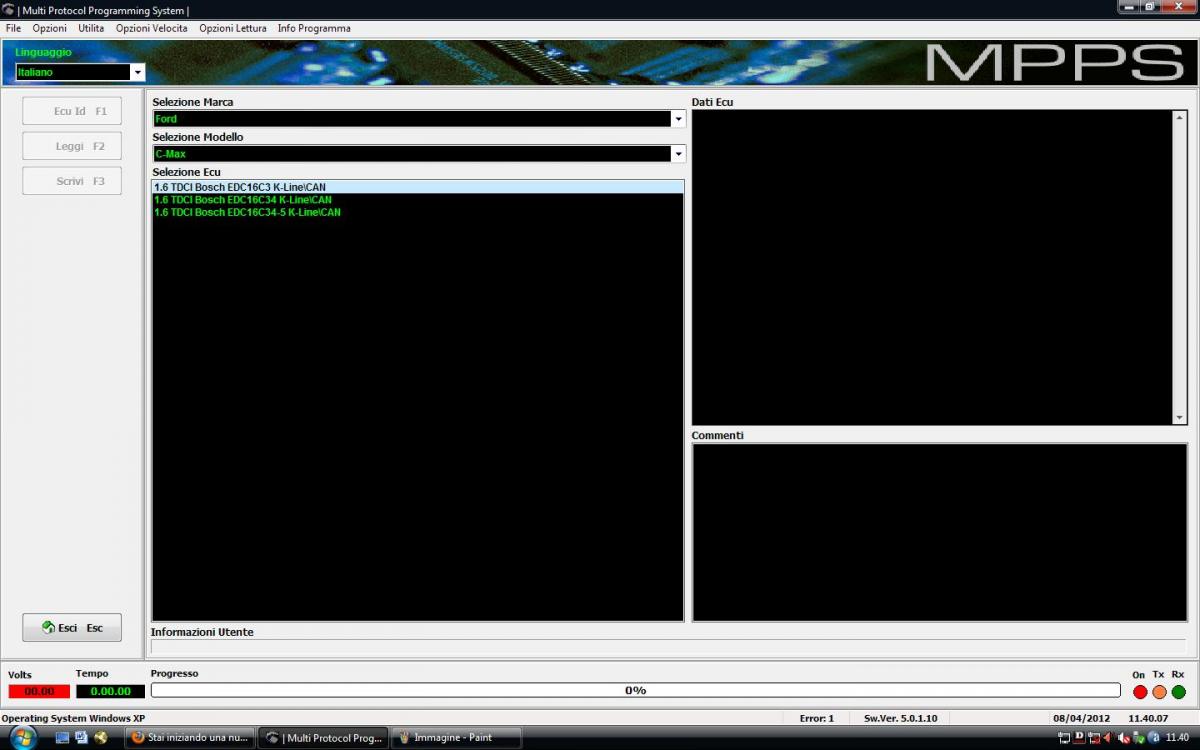This screenshot has height=750, width=1200.
Task: Click Multi Protocol Prog taskbar button
Action: (x=323, y=738)
